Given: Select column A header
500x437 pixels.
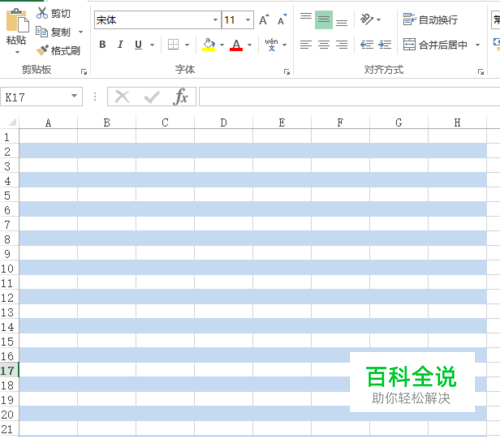Looking at the screenshot, I should point(48,123).
